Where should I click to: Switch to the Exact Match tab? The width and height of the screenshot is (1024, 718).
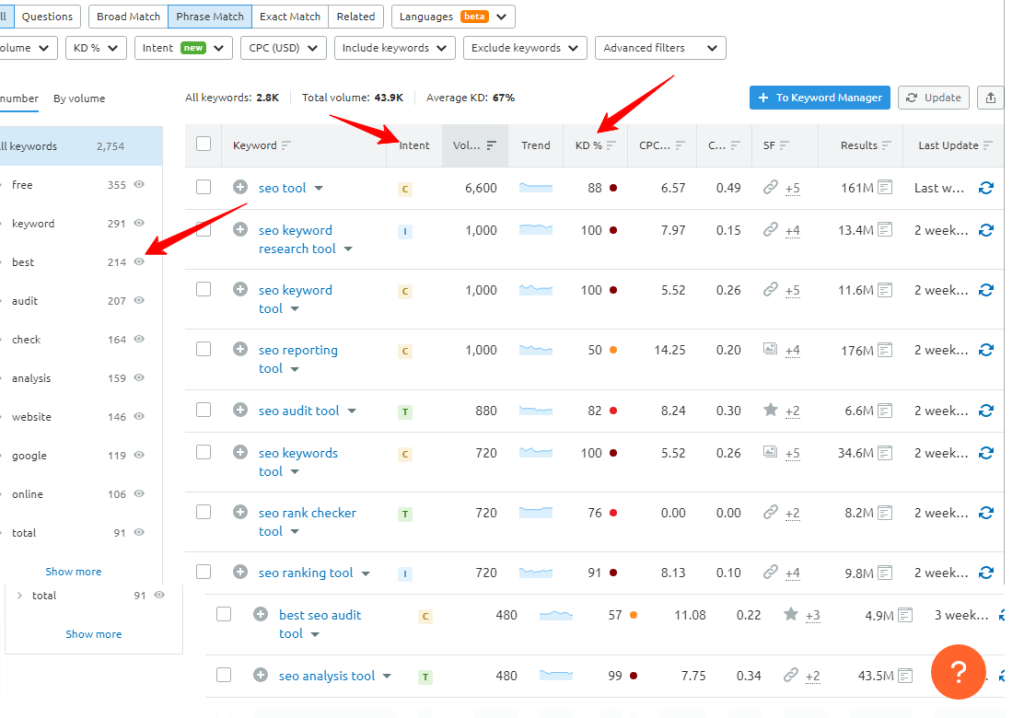(x=289, y=16)
